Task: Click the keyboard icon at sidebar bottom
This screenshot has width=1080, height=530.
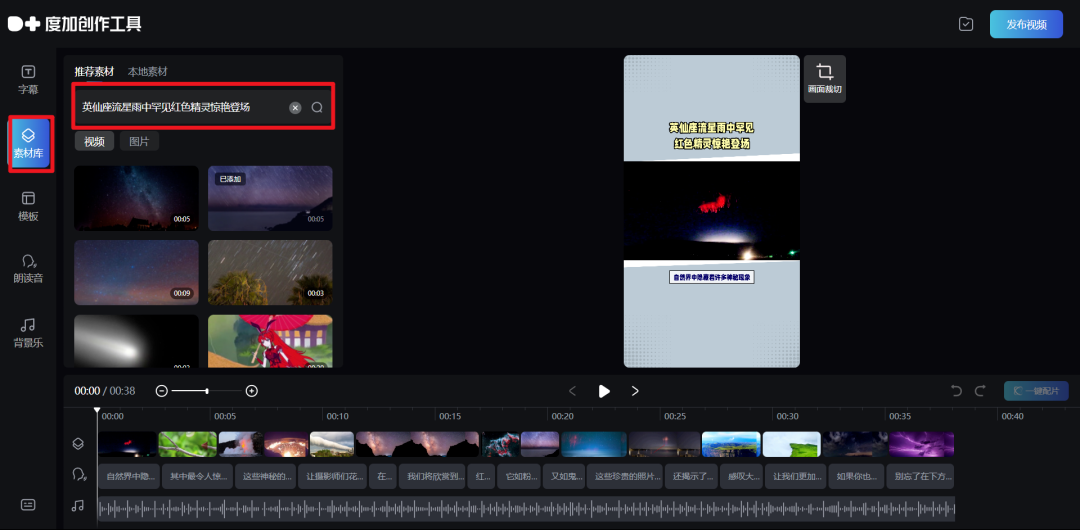Action: pyautogui.click(x=28, y=504)
